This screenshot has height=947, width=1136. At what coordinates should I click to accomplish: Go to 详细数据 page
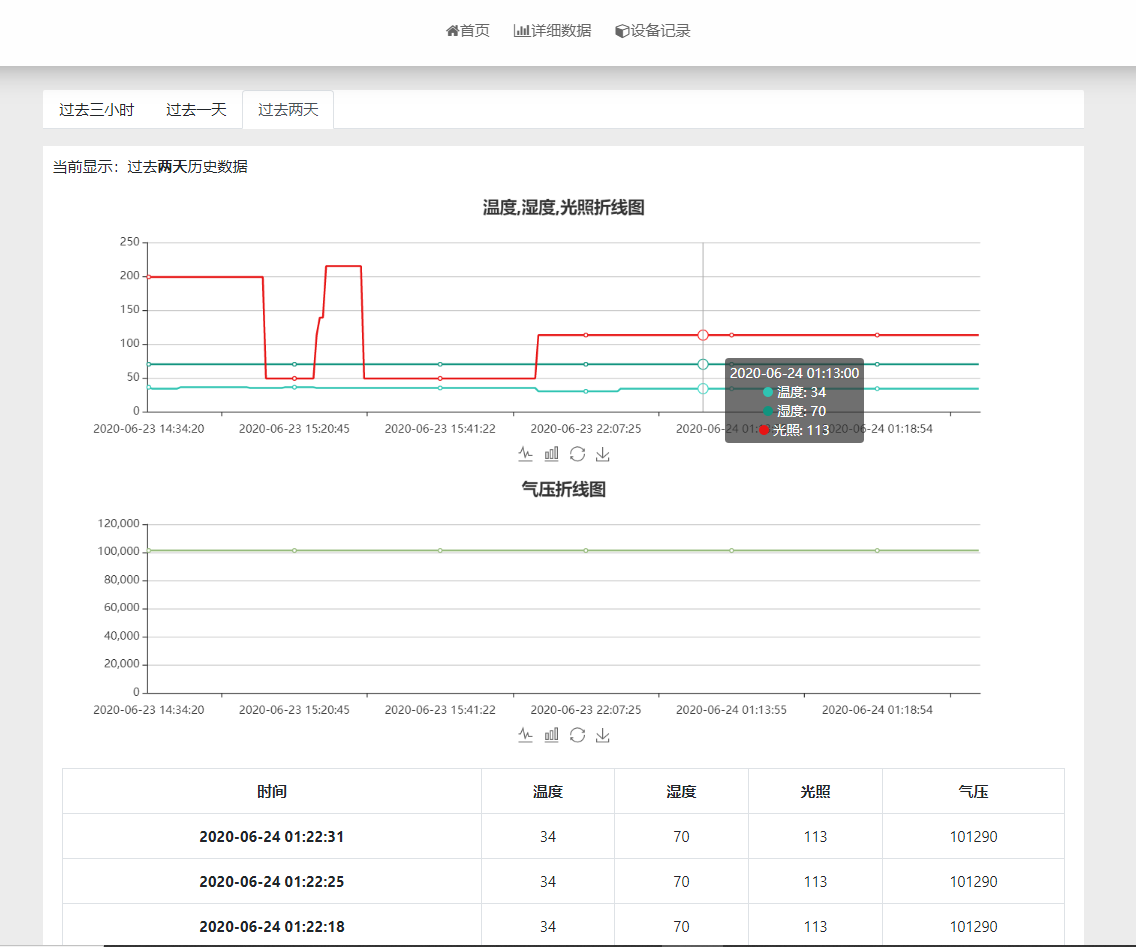coord(552,31)
